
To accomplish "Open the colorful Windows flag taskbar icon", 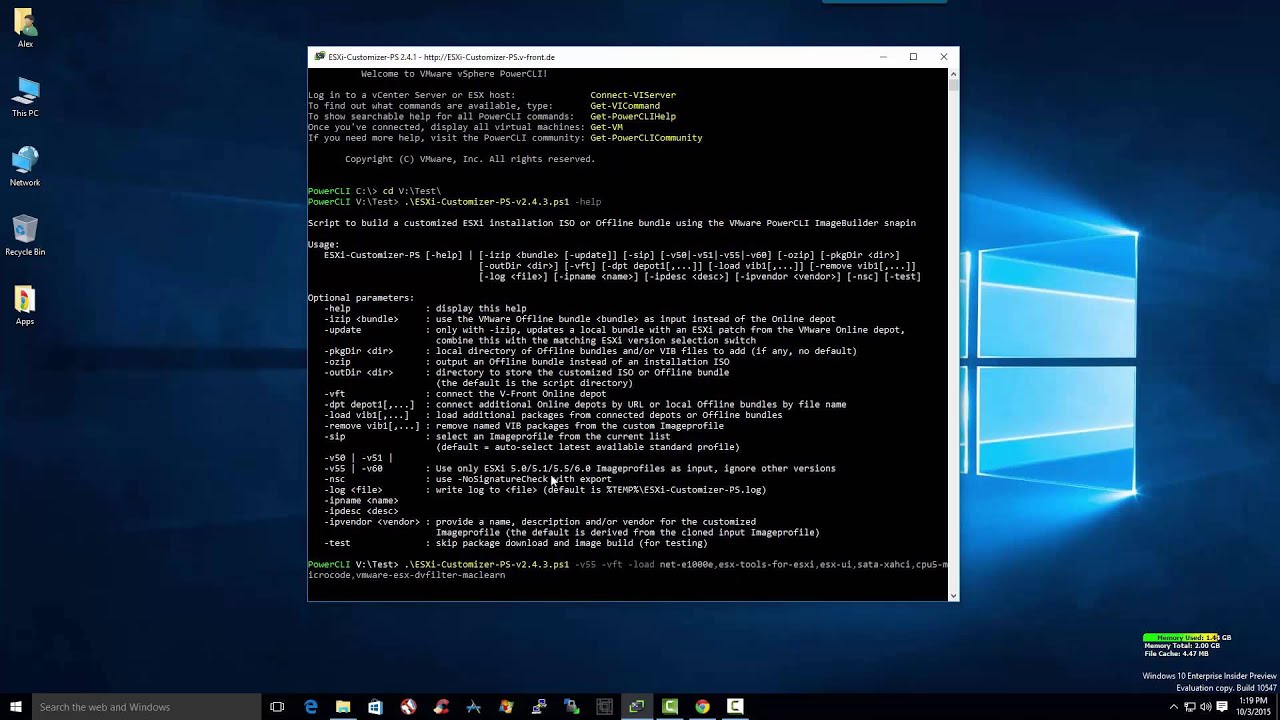I will pyautogui.click(x=506, y=707).
